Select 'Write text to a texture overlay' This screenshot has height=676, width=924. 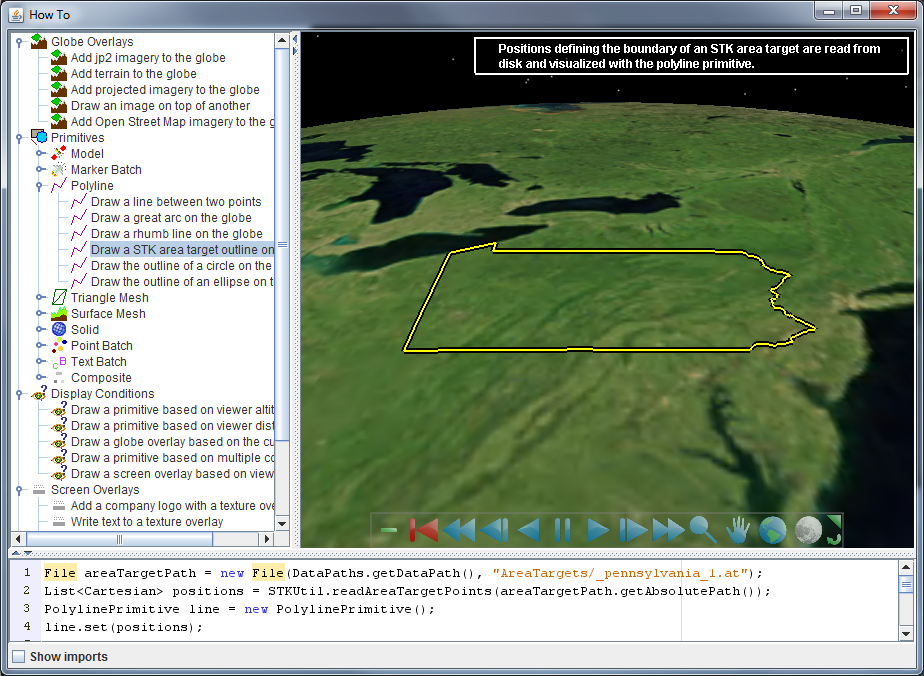click(147, 522)
